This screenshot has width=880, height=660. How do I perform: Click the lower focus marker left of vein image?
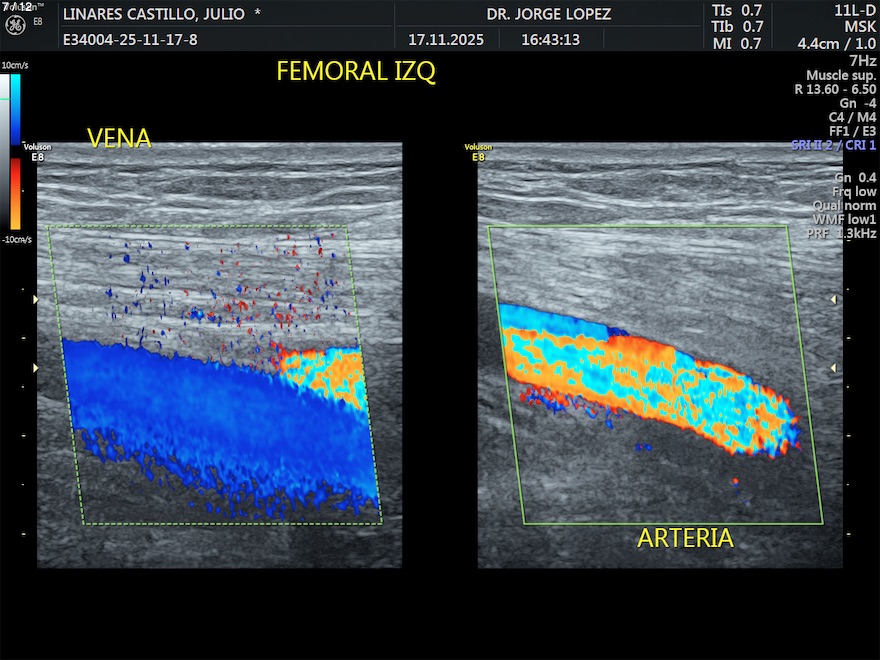tap(37, 369)
